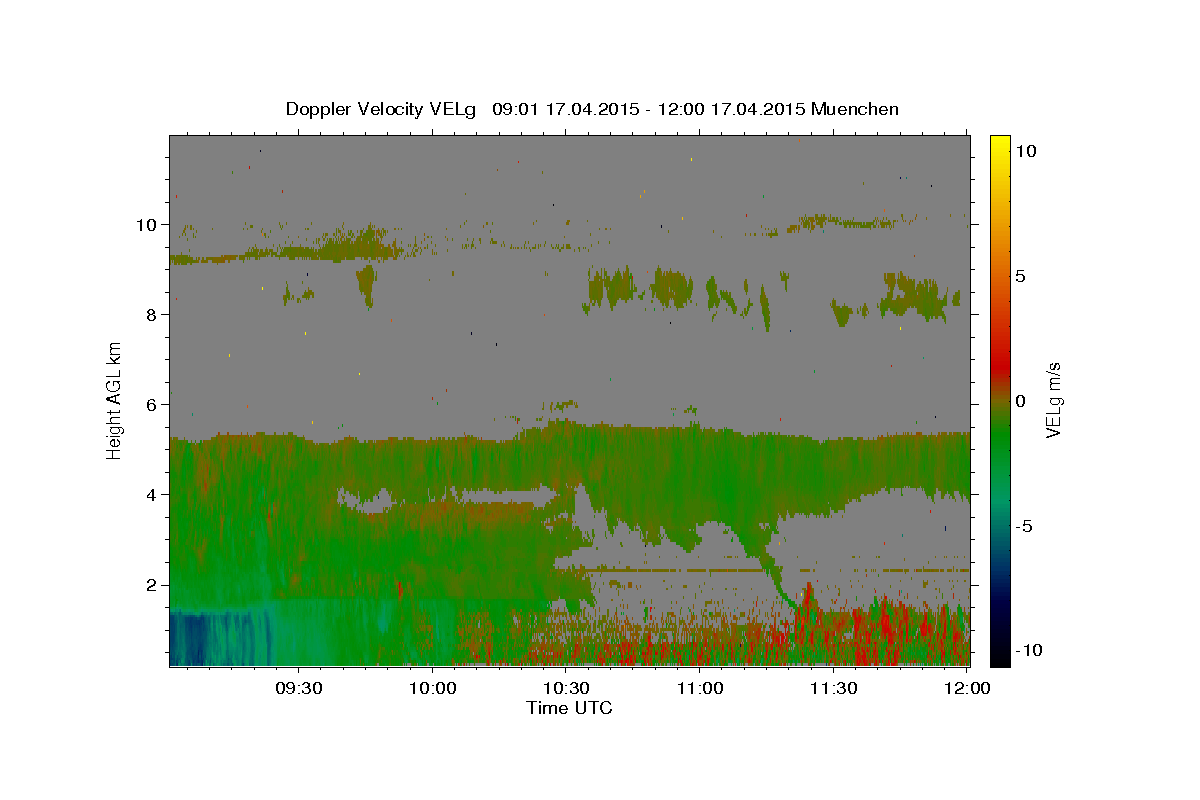The width and height of the screenshot is (1200, 800).
Task: Click the '12:00' time tick label
Action: [x=968, y=689]
